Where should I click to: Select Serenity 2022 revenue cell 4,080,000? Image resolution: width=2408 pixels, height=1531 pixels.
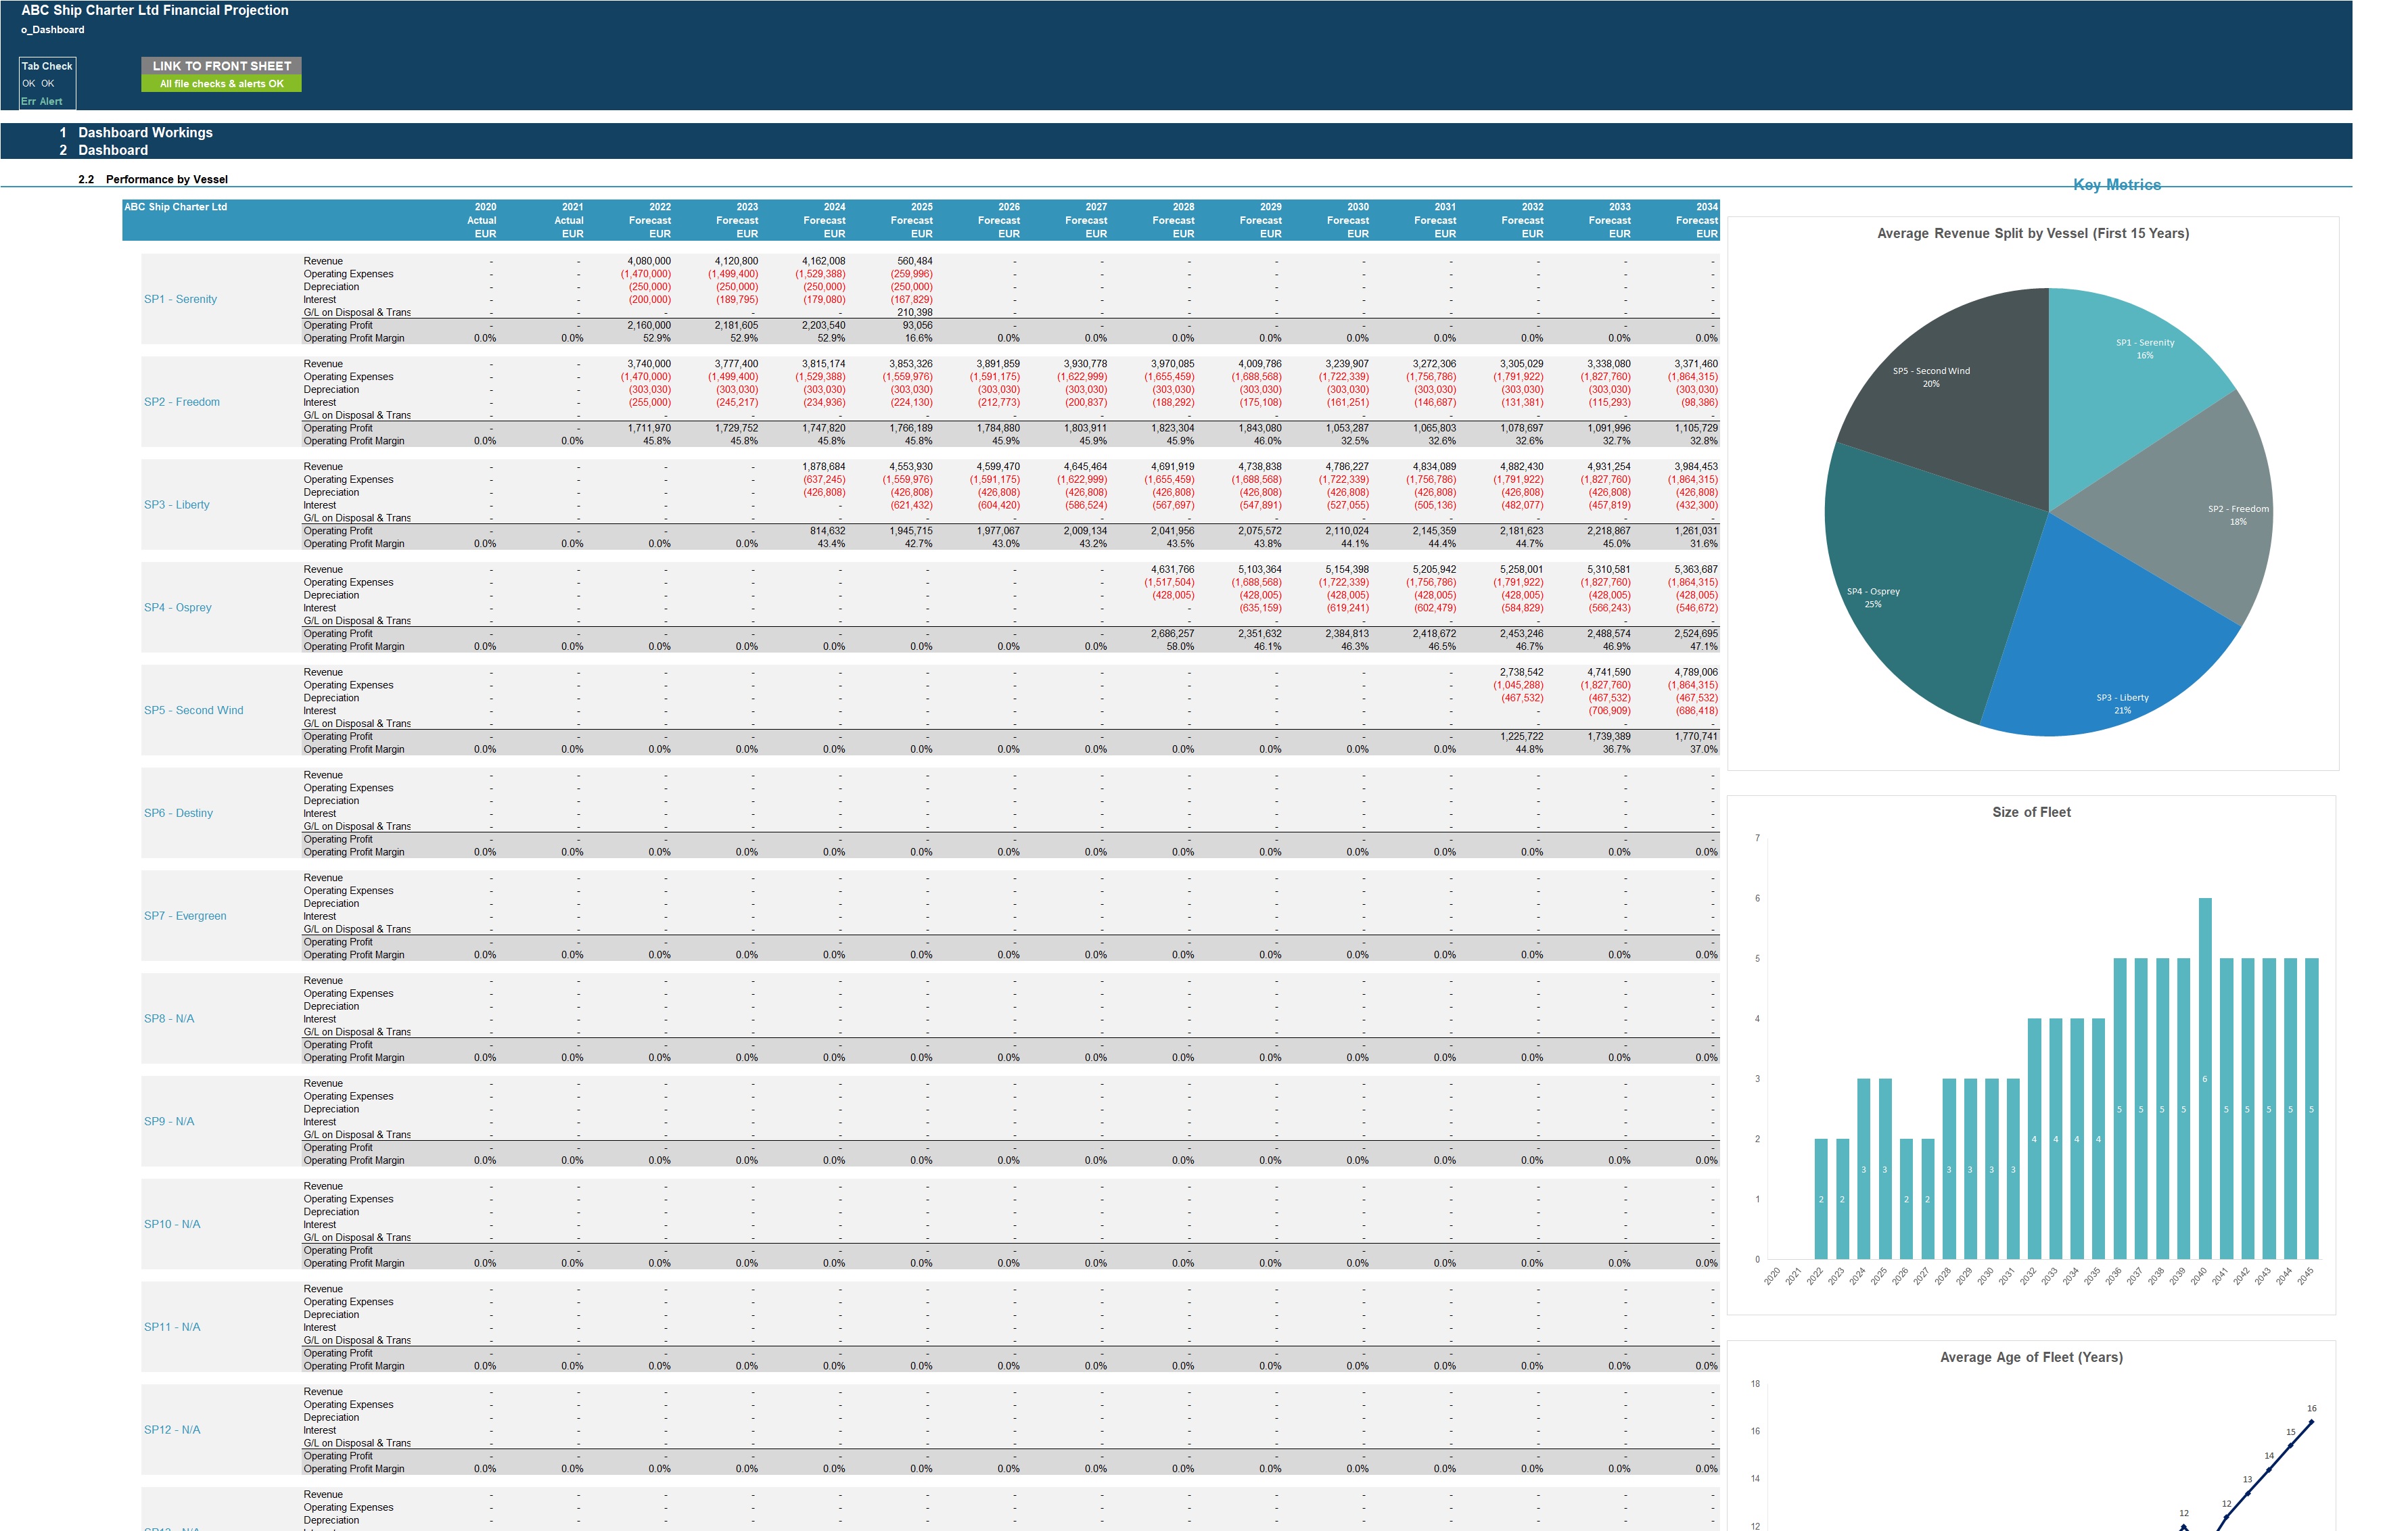[x=649, y=261]
